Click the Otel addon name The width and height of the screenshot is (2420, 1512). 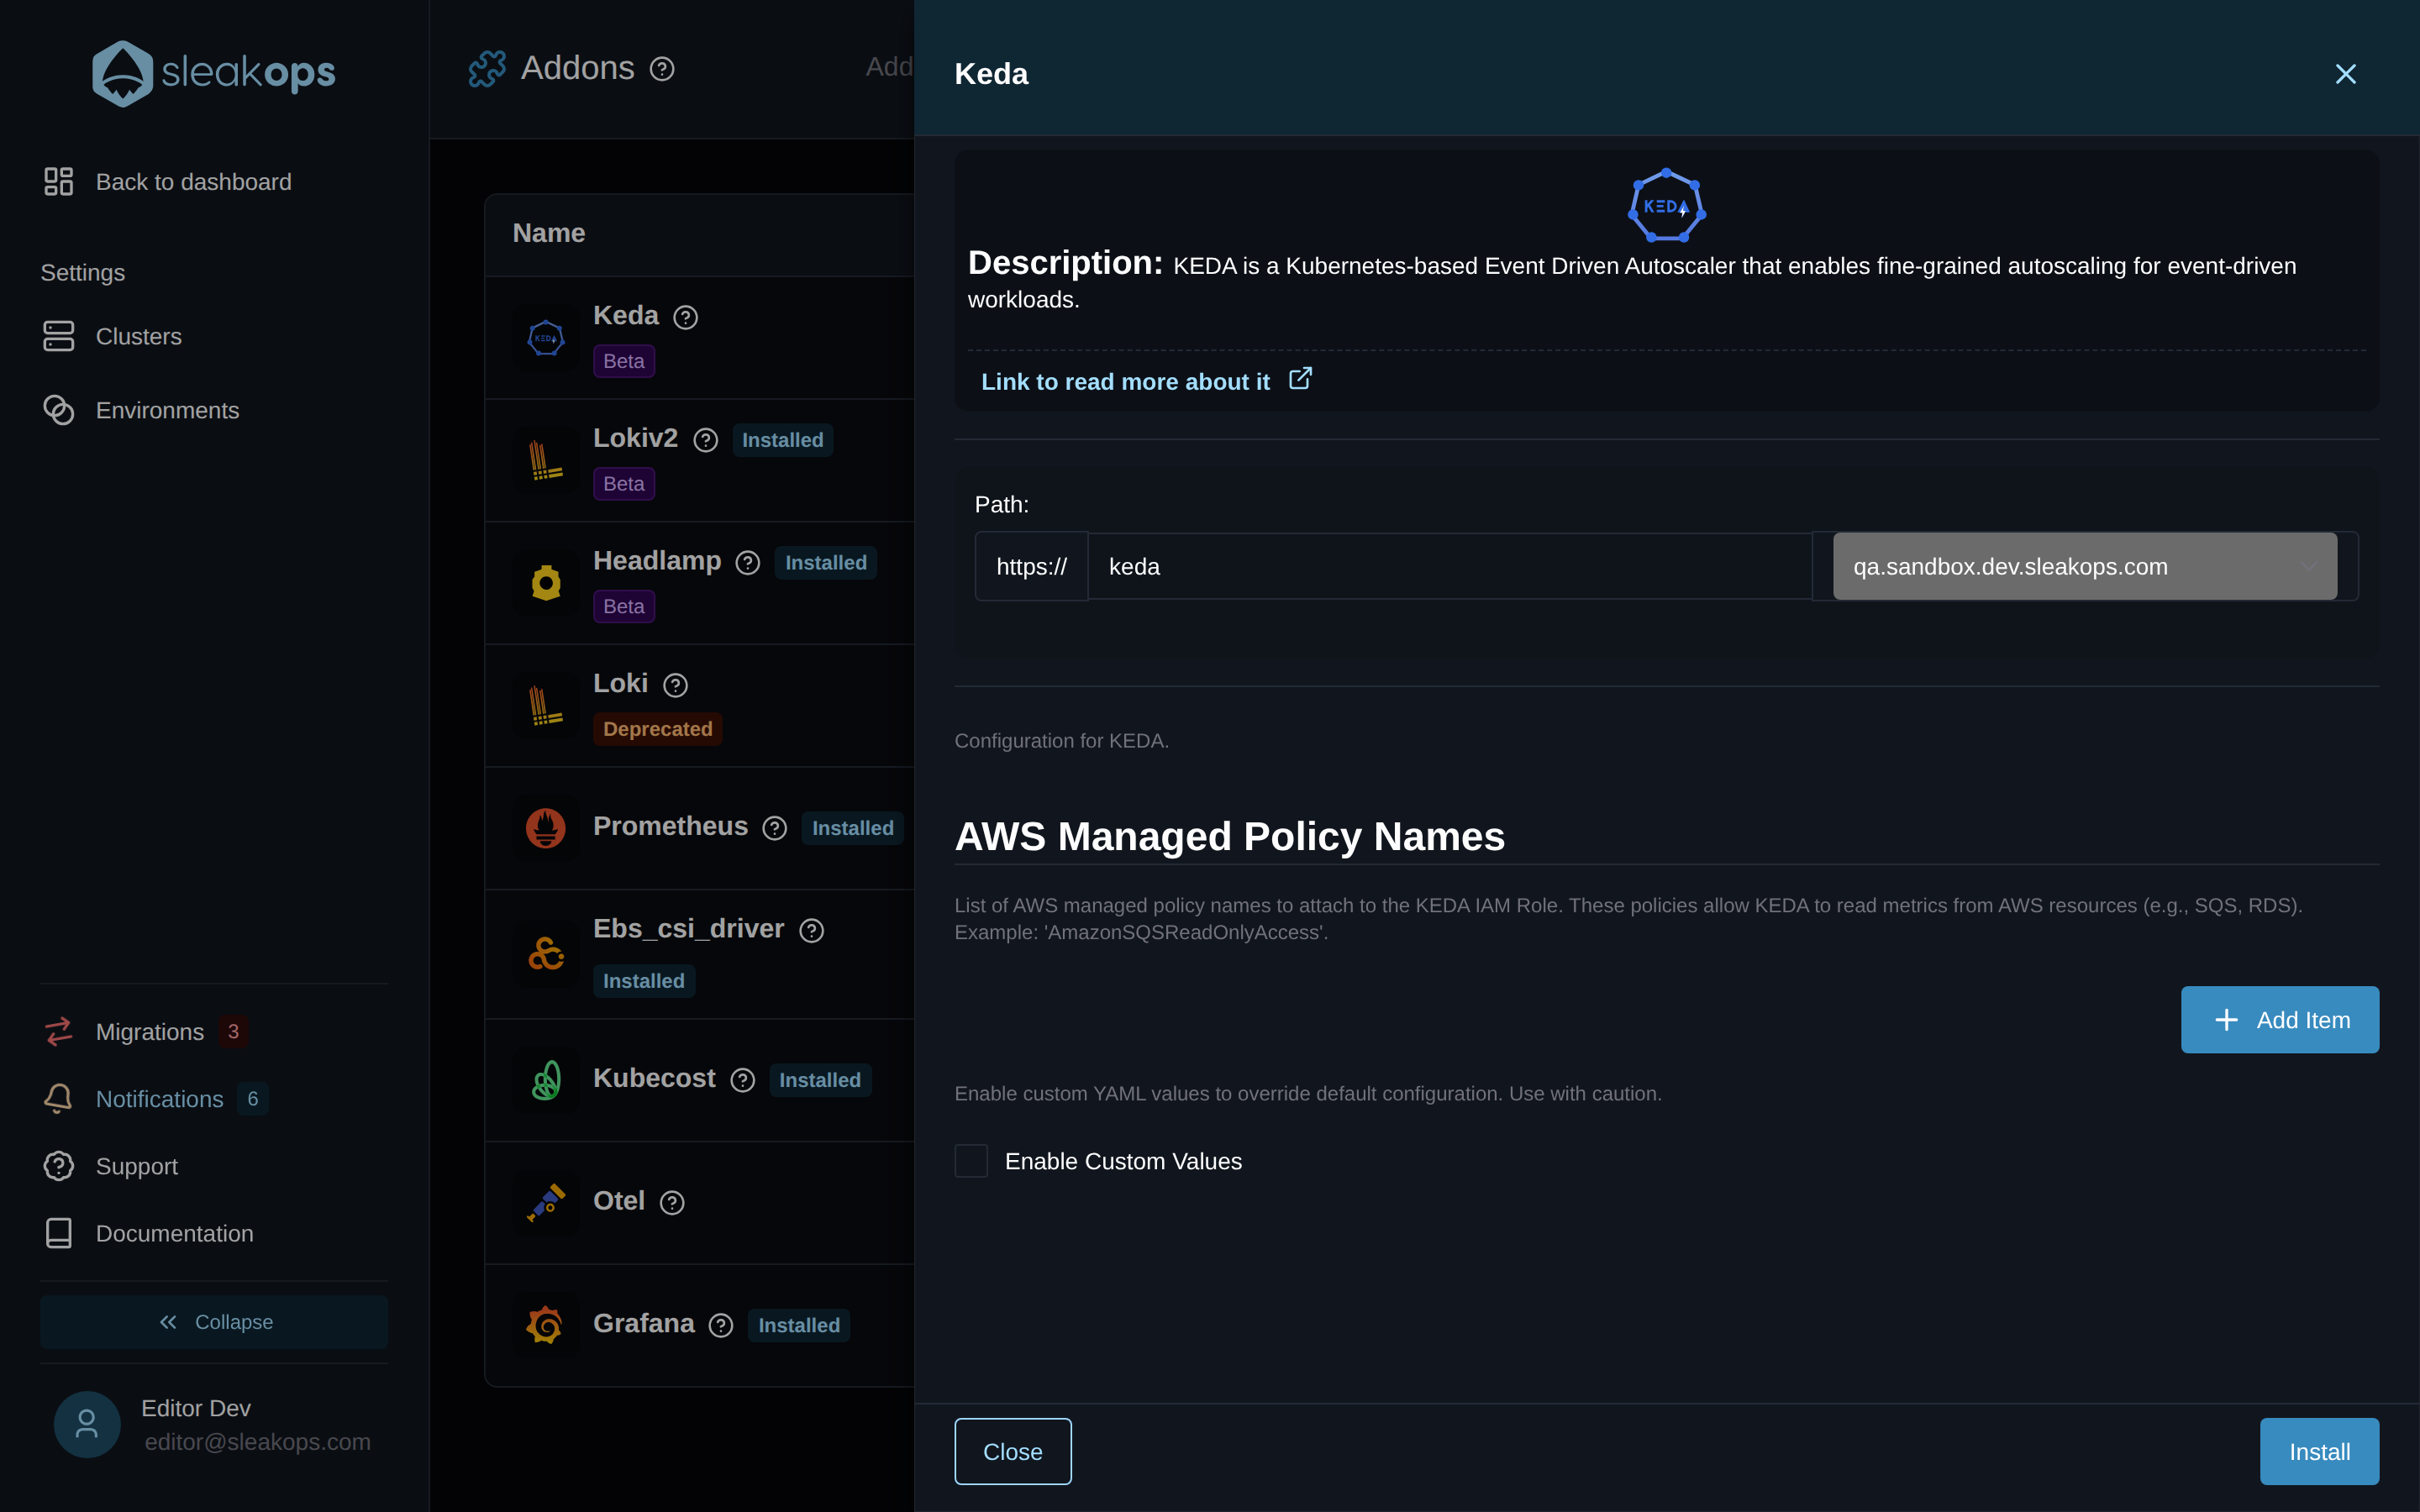click(x=619, y=1201)
